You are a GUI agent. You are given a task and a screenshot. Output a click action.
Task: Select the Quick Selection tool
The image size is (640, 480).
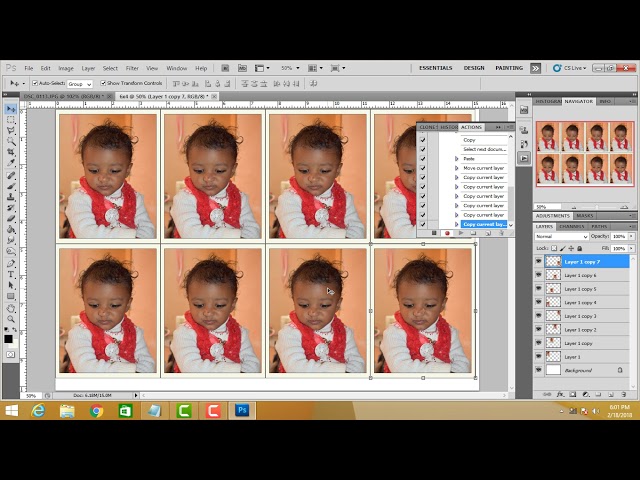tap(11, 141)
